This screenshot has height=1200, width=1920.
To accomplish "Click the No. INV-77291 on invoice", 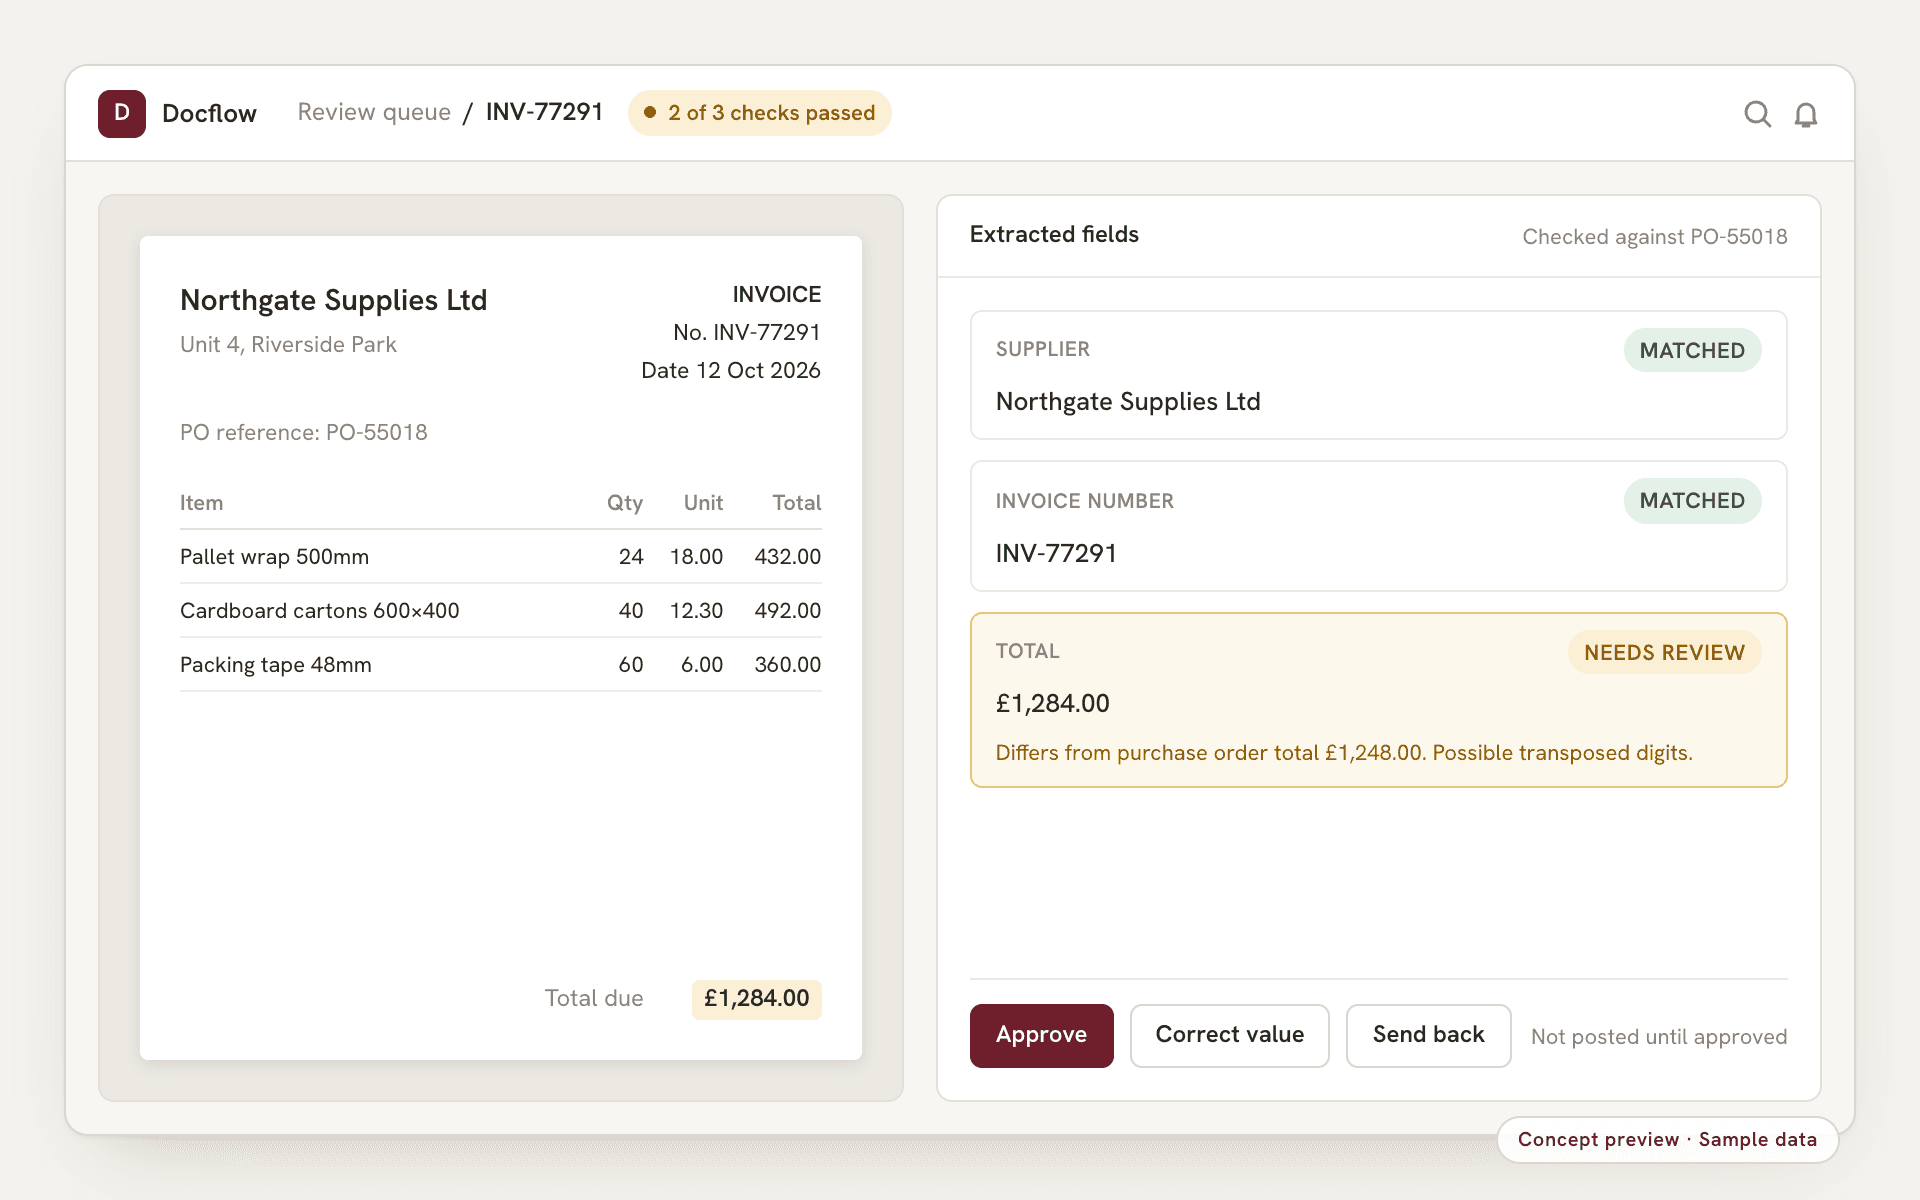I will (746, 333).
